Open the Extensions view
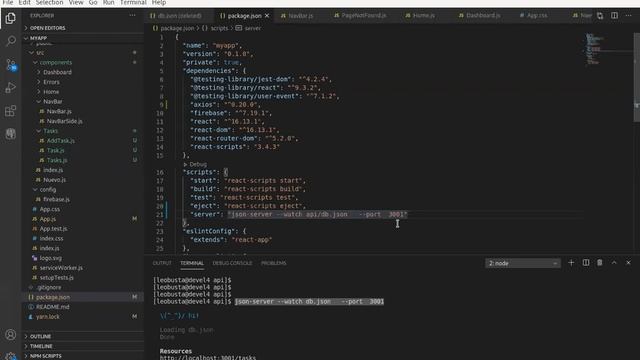This screenshot has width=640, height=360. (11, 111)
